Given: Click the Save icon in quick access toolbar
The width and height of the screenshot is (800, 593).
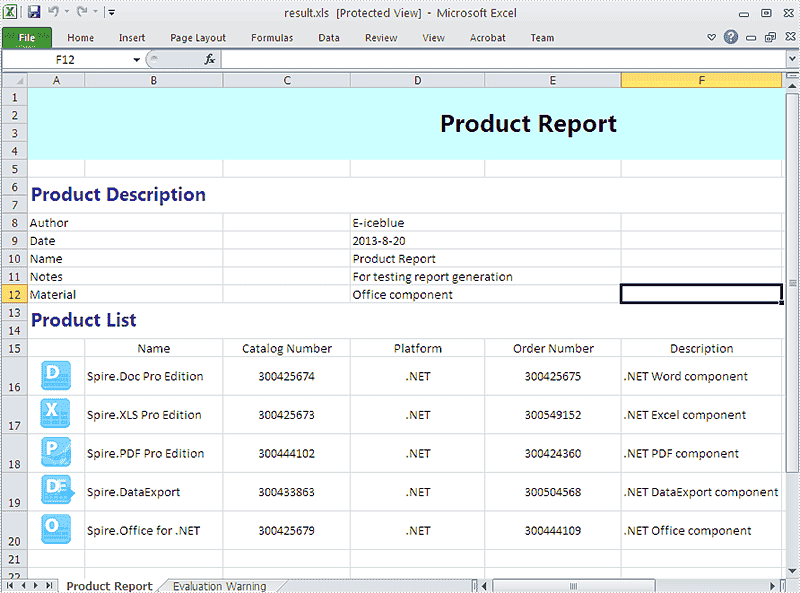Looking at the screenshot, I should (x=34, y=12).
